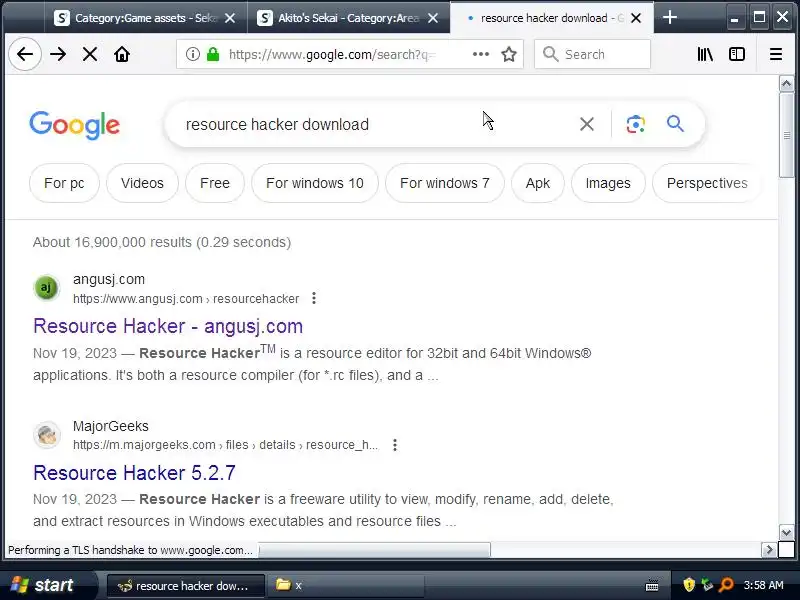
Task: Go back to the previous page
Action: coord(24,54)
